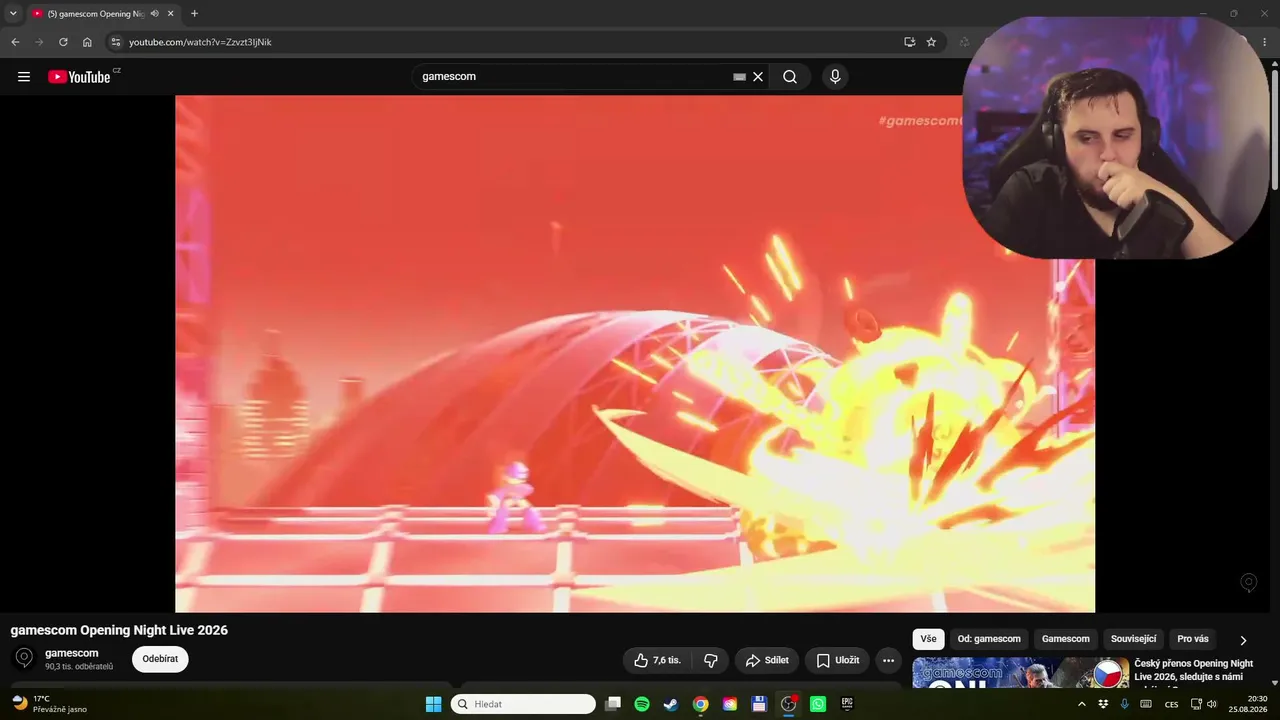Focus the Windows Hledat search box
Image resolution: width=1280 pixels, height=720 pixels.
pos(523,704)
